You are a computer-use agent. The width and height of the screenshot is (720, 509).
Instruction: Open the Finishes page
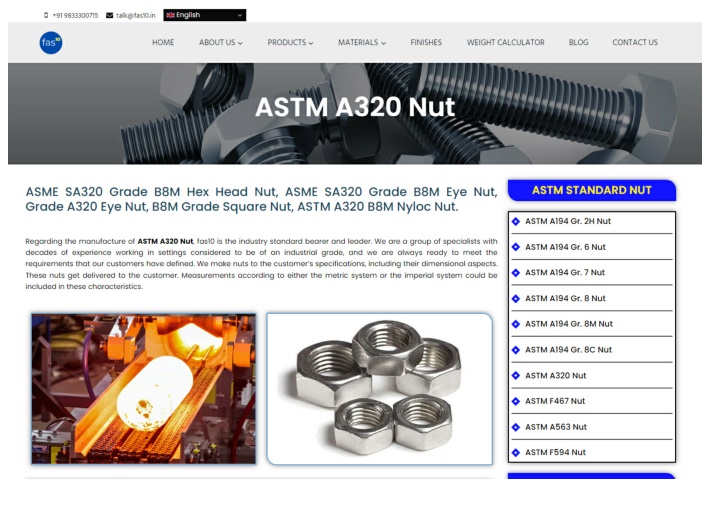426,42
